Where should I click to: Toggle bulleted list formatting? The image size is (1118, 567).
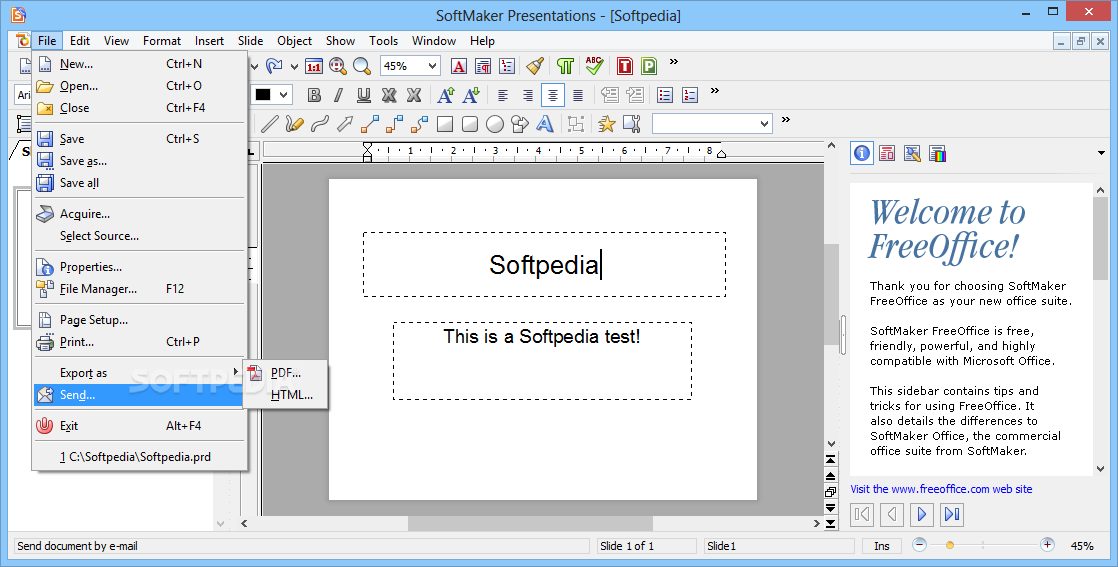pyautogui.click(x=665, y=95)
